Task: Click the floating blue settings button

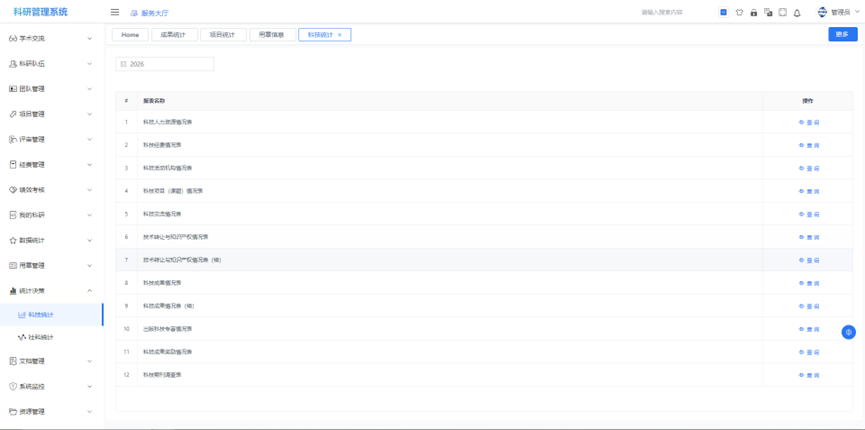Action: (848, 332)
